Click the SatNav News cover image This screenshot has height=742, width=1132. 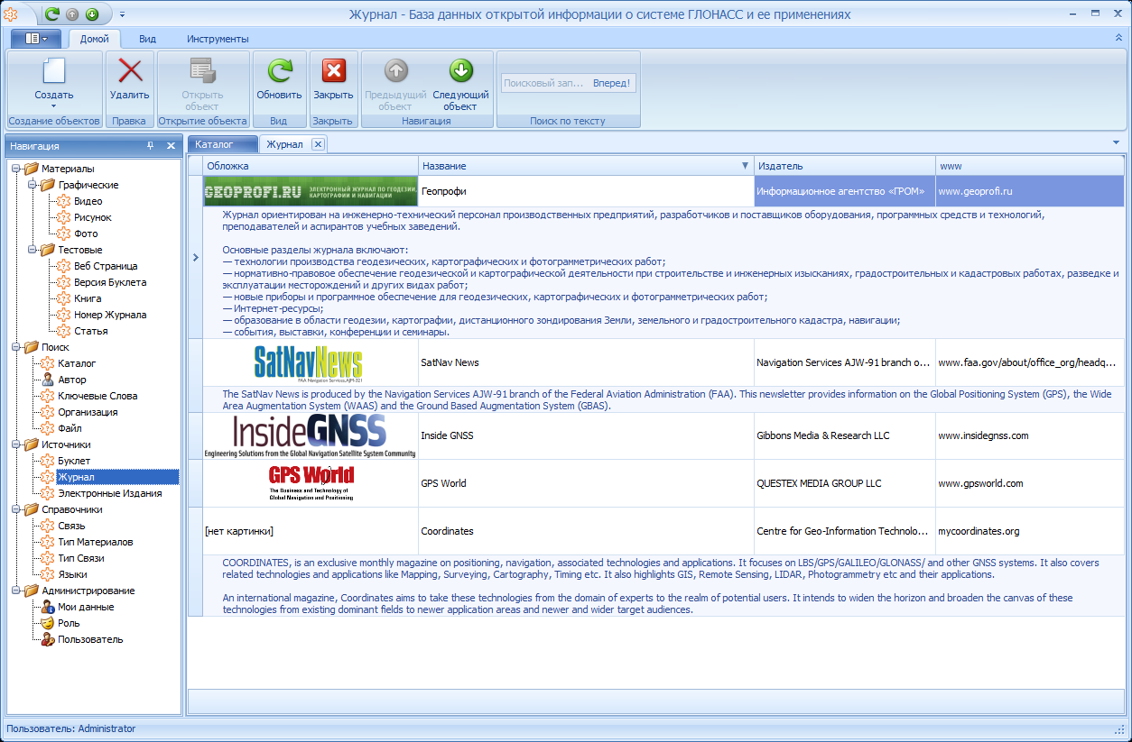pyautogui.click(x=308, y=363)
